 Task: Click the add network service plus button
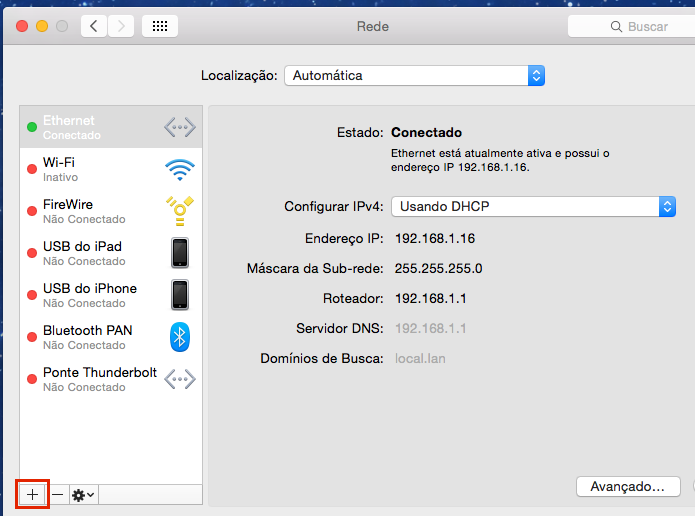tap(32, 494)
